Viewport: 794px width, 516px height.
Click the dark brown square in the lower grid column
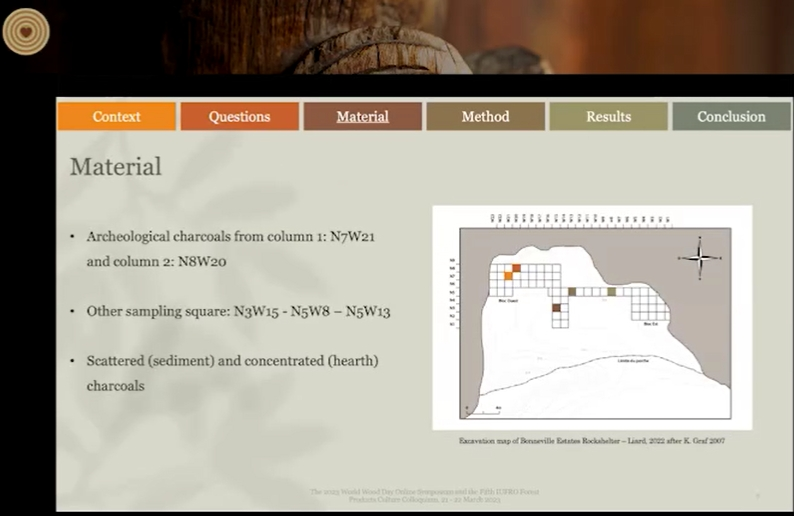pyautogui.click(x=556, y=309)
